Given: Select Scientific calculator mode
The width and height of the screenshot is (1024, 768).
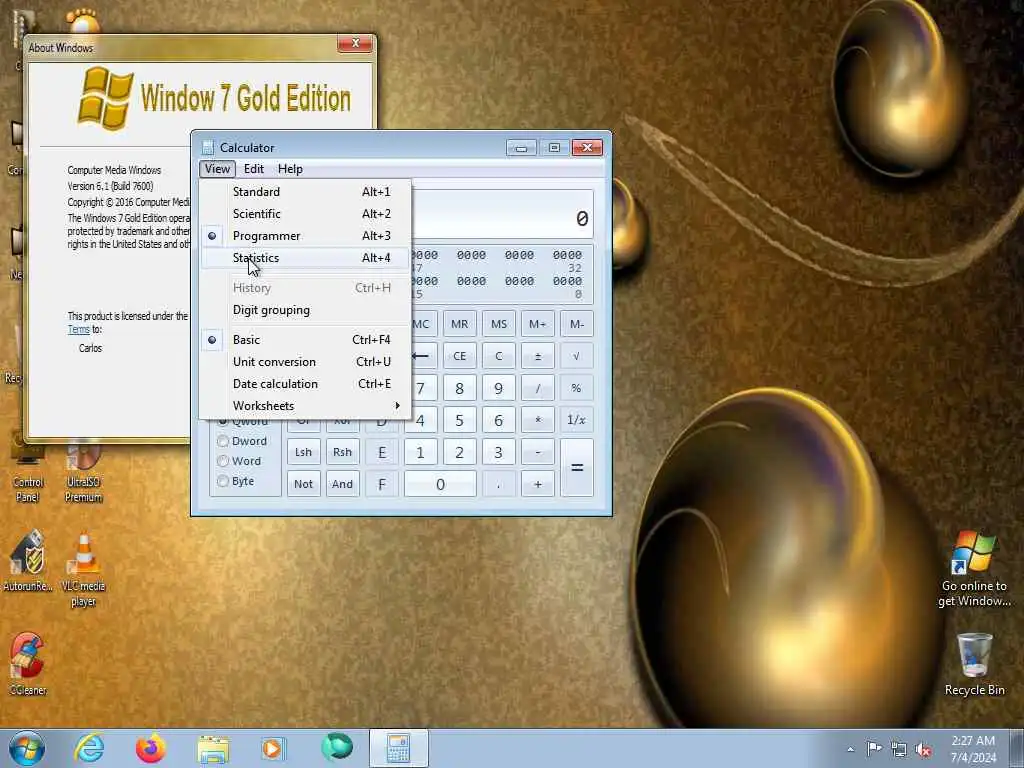Looking at the screenshot, I should 305,214.
